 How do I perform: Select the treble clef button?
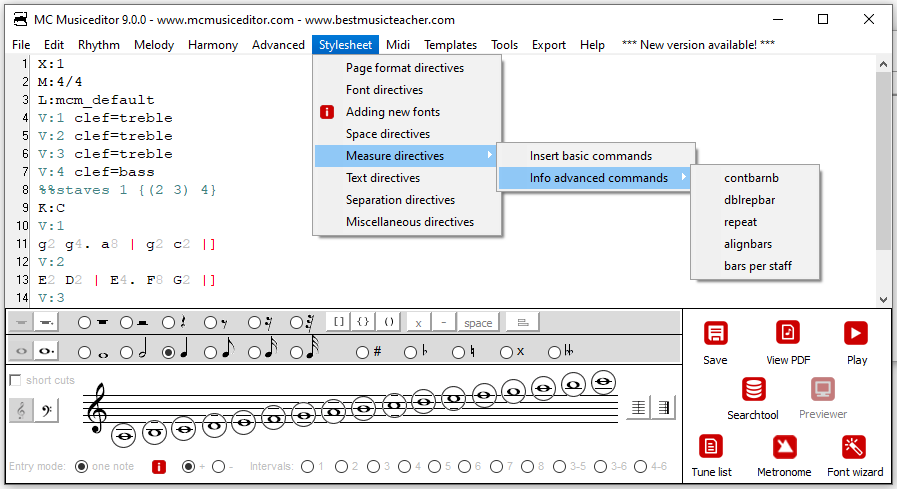[21, 410]
